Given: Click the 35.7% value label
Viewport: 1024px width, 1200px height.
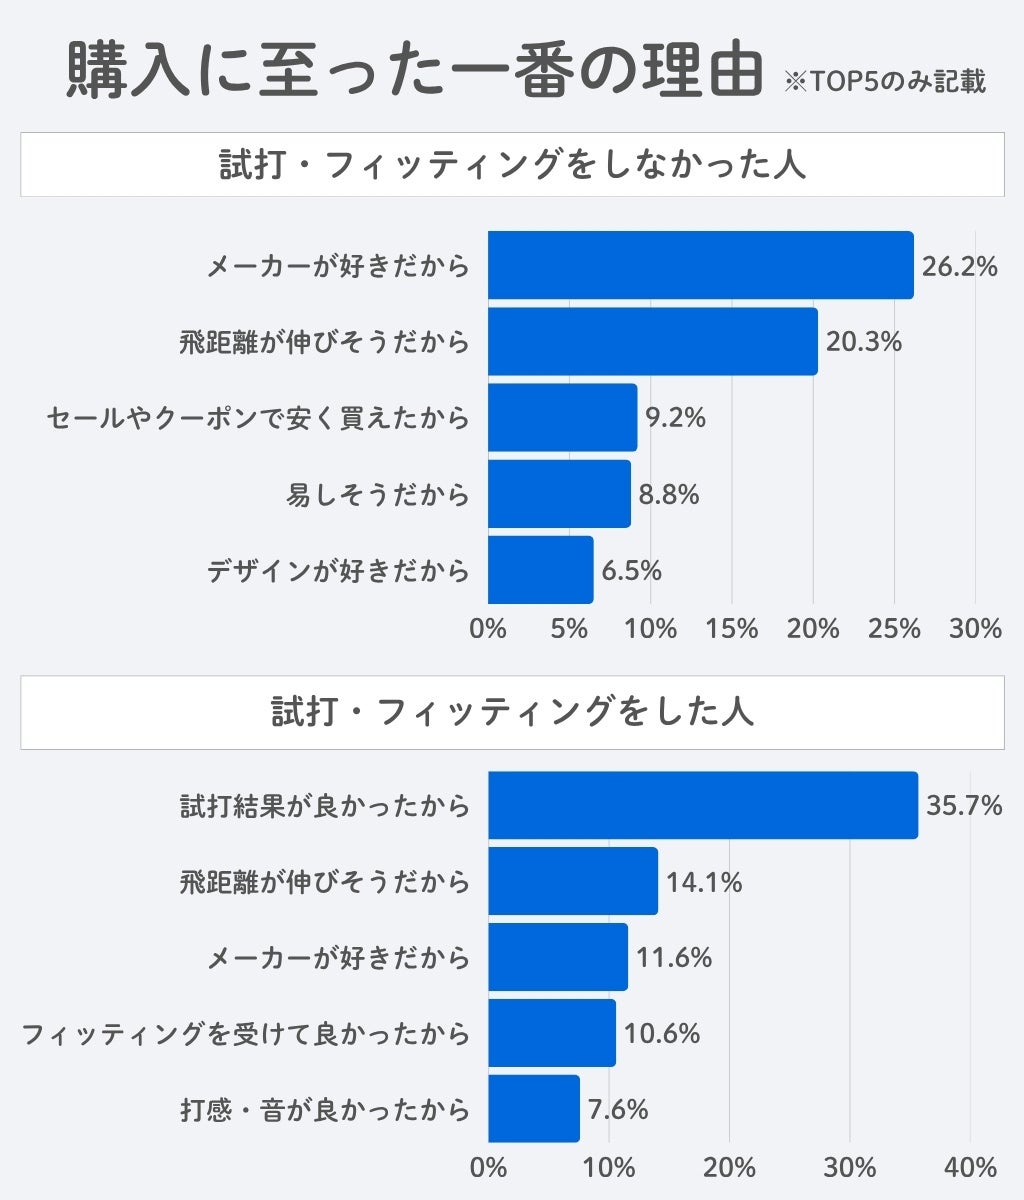Looking at the screenshot, I should pyautogui.click(x=964, y=806).
